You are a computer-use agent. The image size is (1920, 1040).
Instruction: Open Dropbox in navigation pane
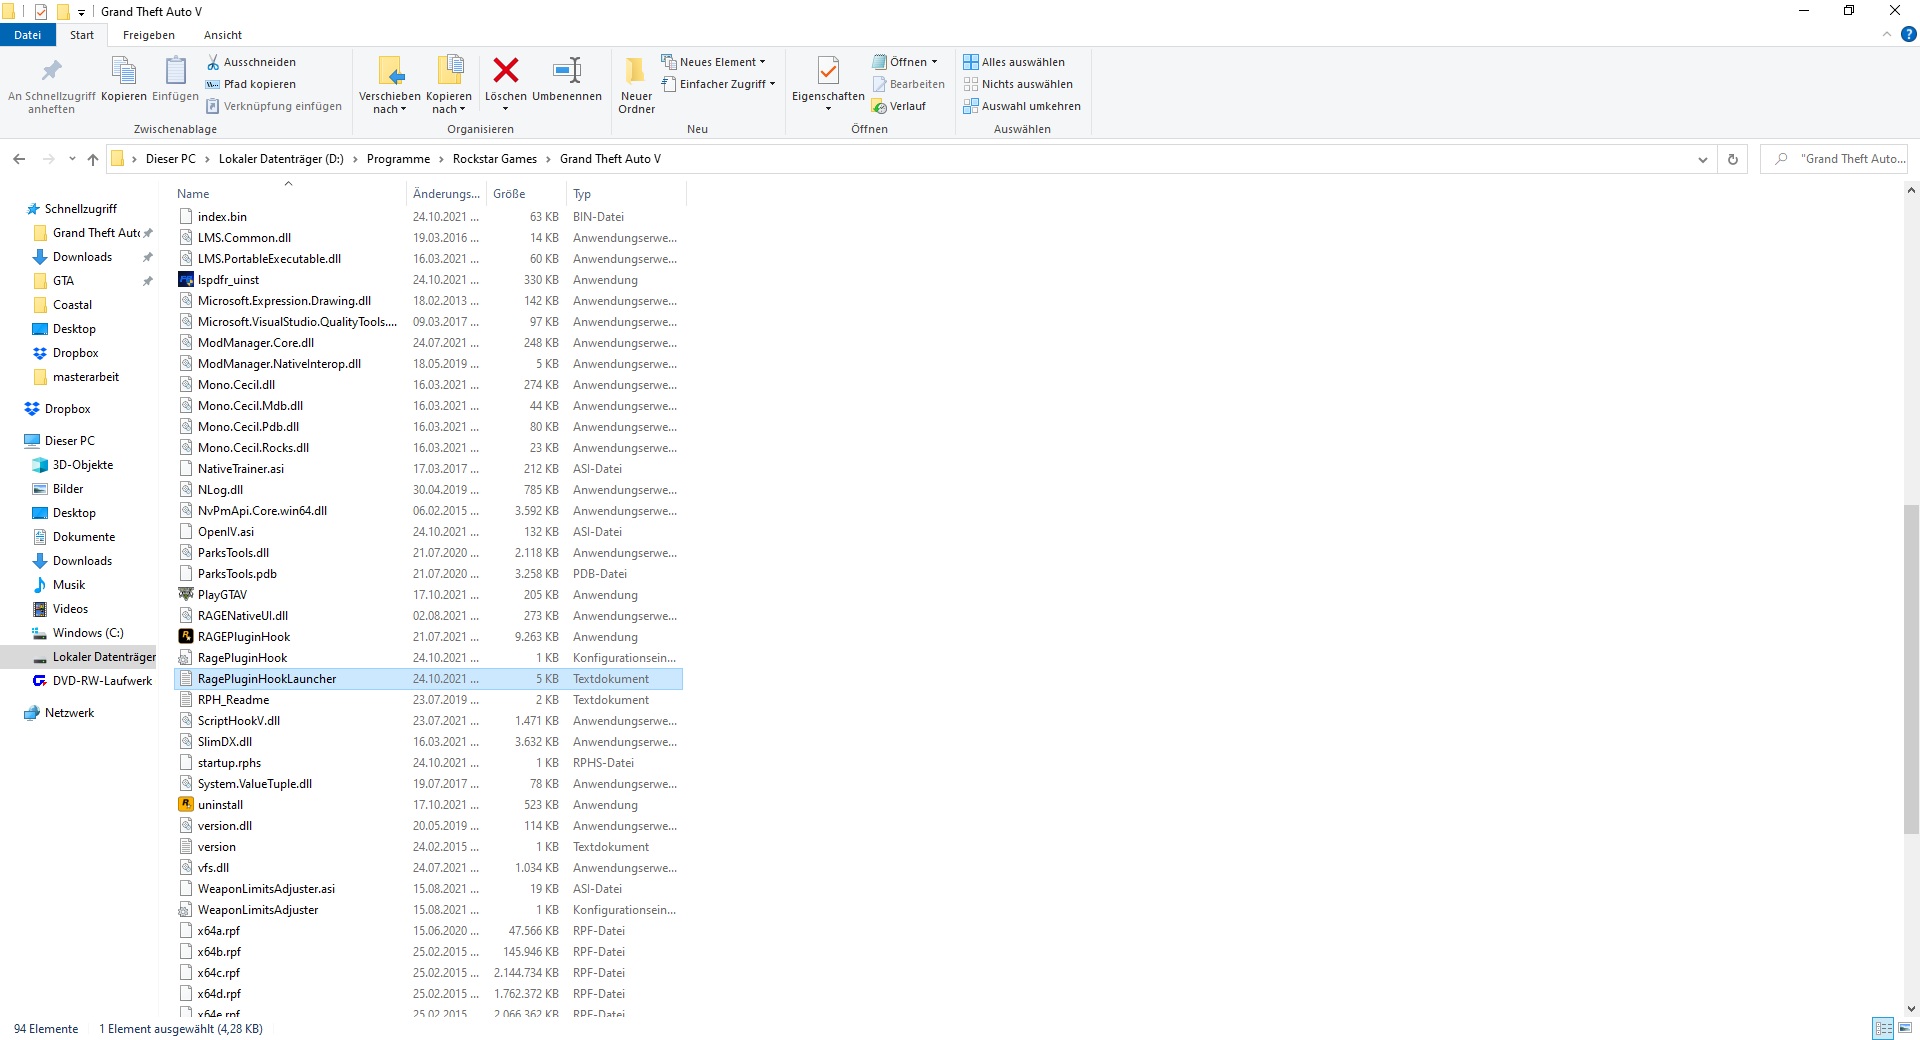(68, 409)
